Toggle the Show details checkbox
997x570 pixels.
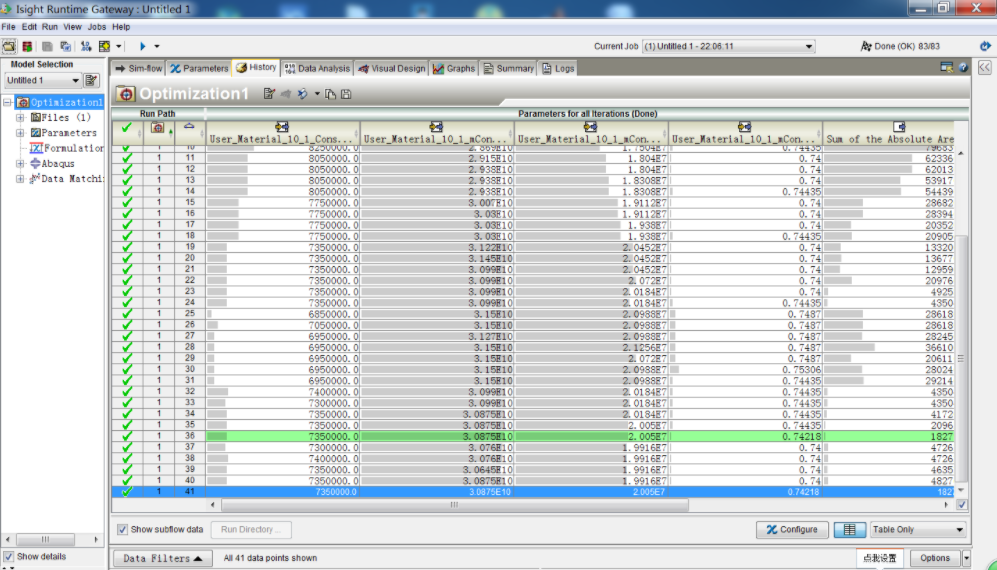9,557
